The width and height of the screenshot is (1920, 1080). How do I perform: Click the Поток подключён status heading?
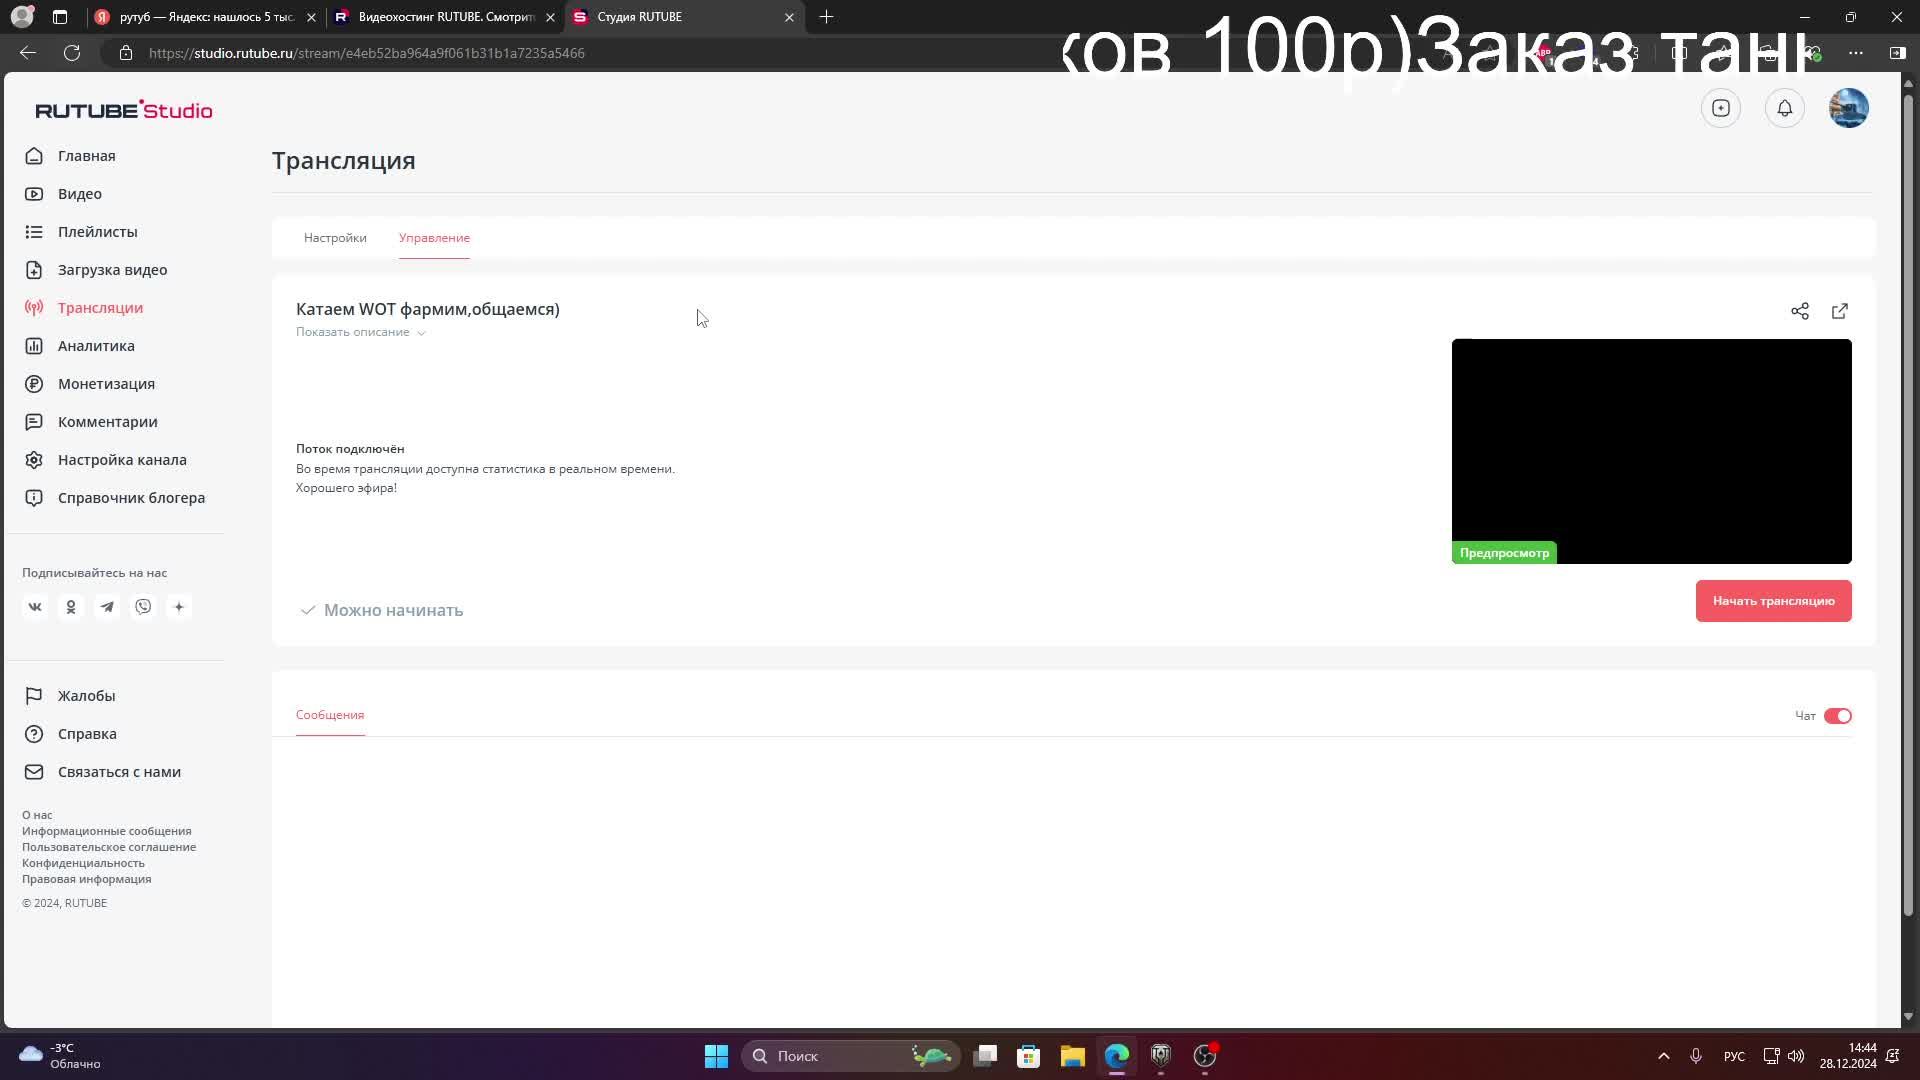click(350, 449)
